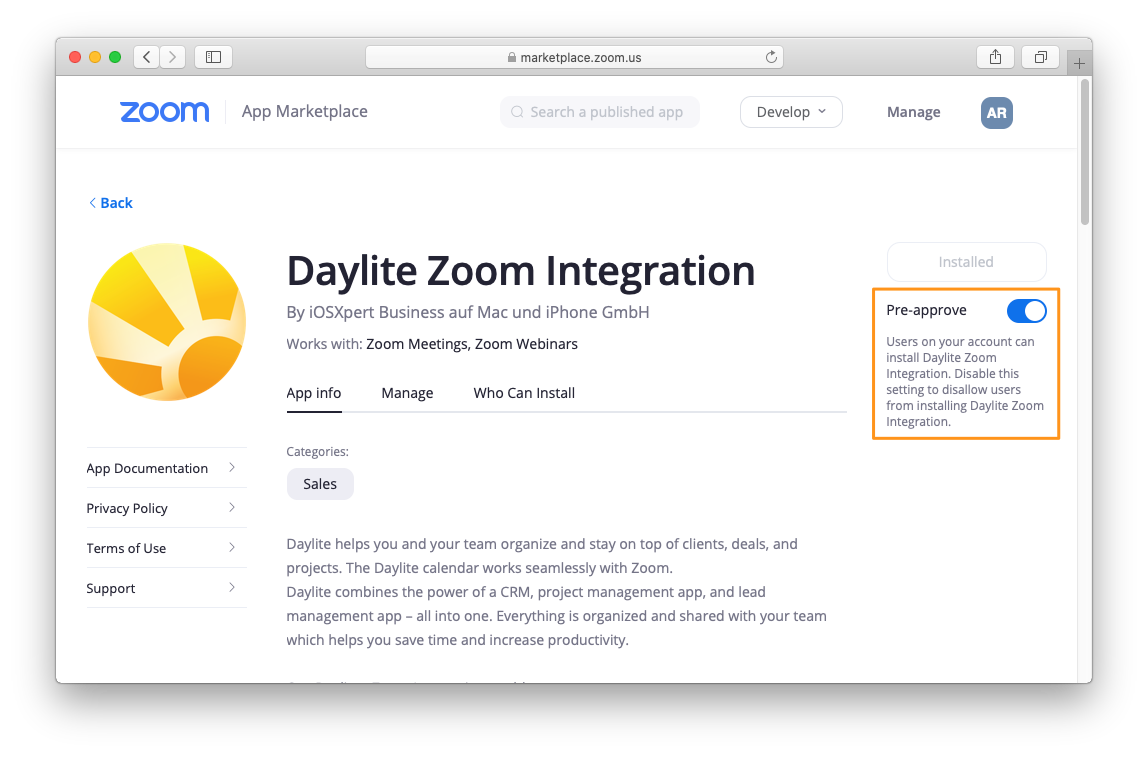Open the Develop dropdown
This screenshot has height=757, width=1148.
tap(791, 112)
